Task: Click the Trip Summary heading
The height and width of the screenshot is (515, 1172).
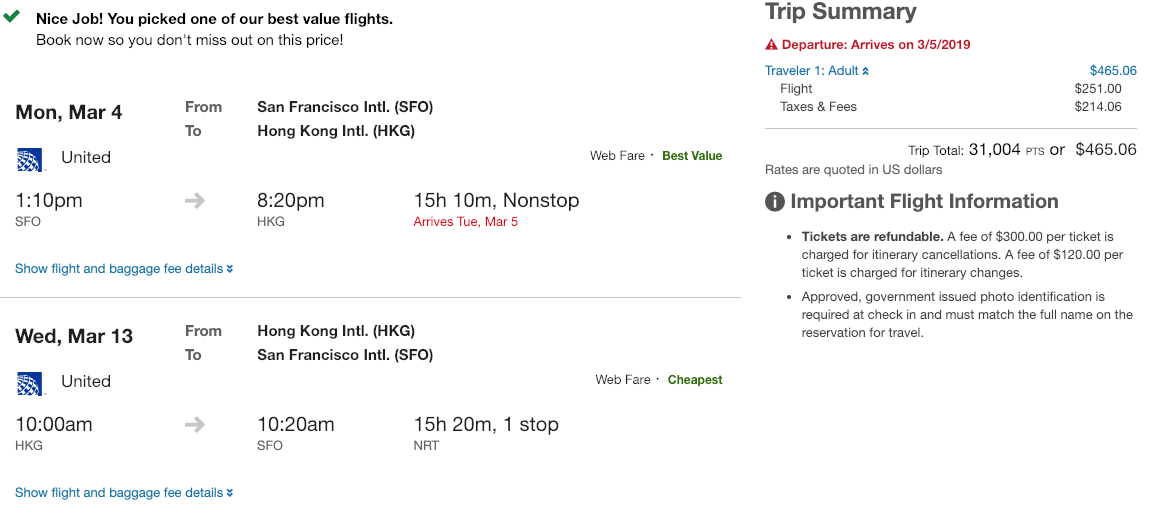Action: 840,13
